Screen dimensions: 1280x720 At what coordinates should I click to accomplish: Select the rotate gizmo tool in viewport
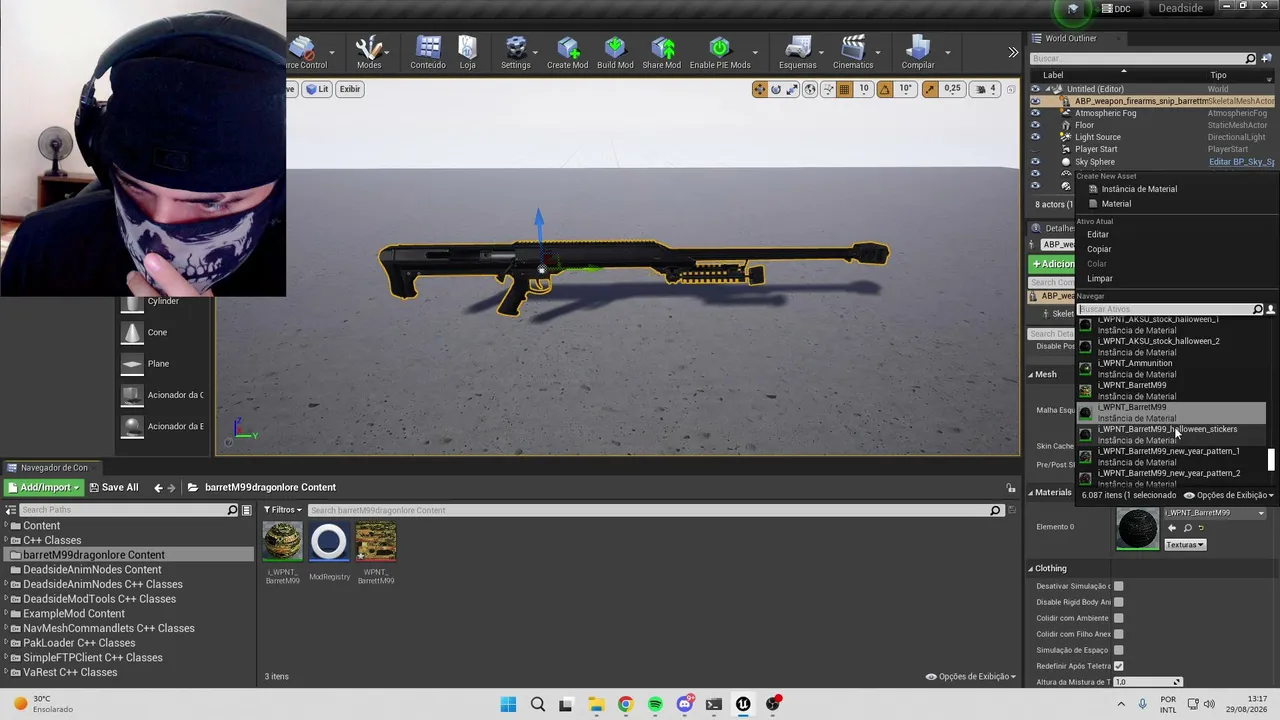776,89
